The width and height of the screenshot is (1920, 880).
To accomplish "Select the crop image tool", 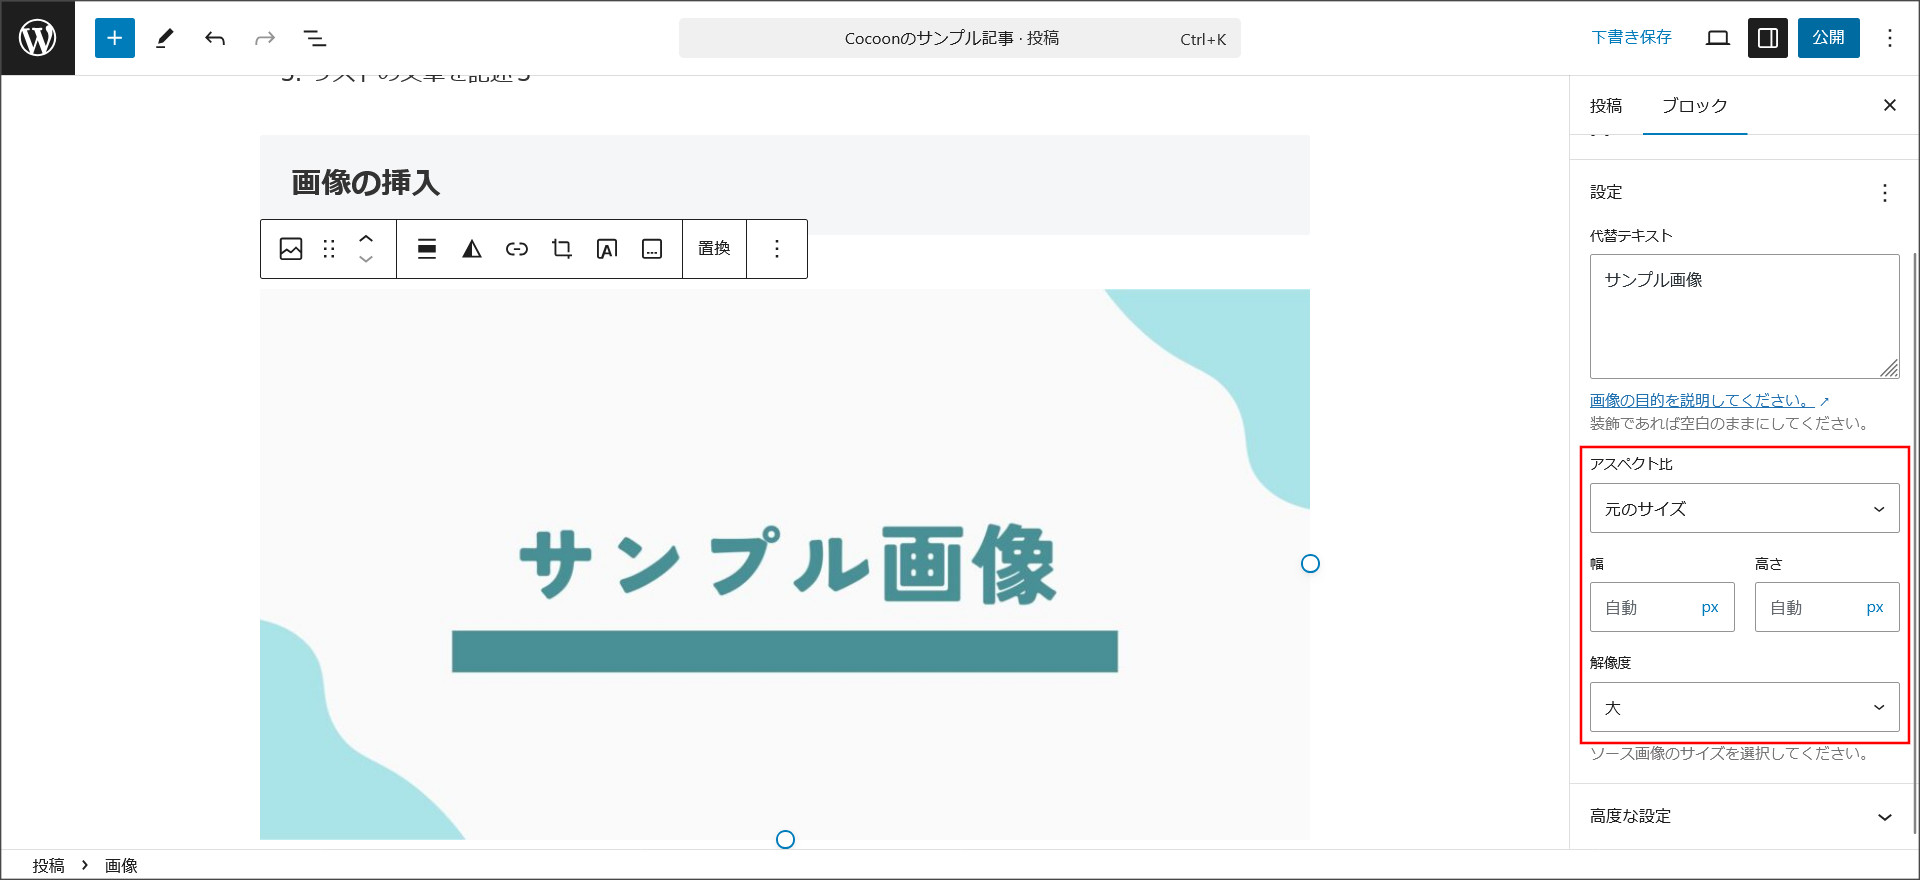I will coord(562,249).
